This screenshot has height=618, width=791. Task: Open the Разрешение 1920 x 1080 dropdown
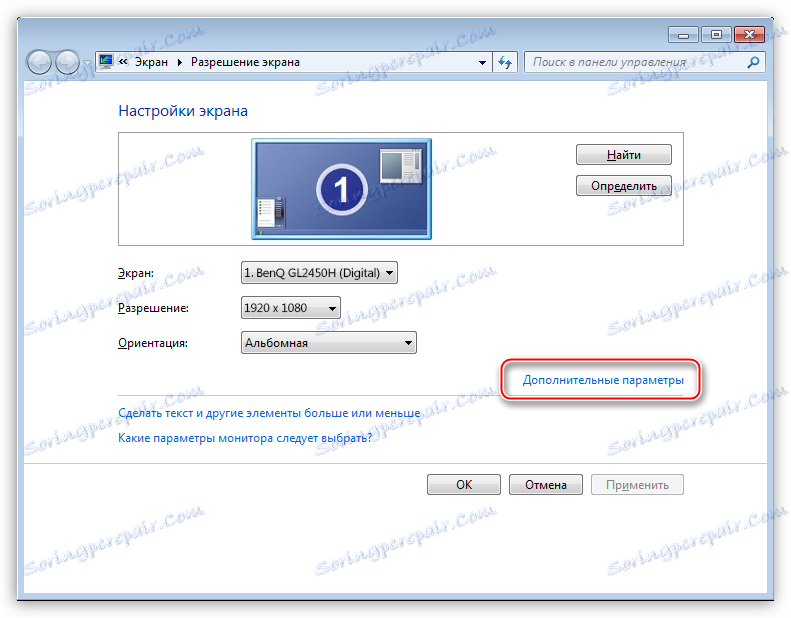tap(291, 308)
